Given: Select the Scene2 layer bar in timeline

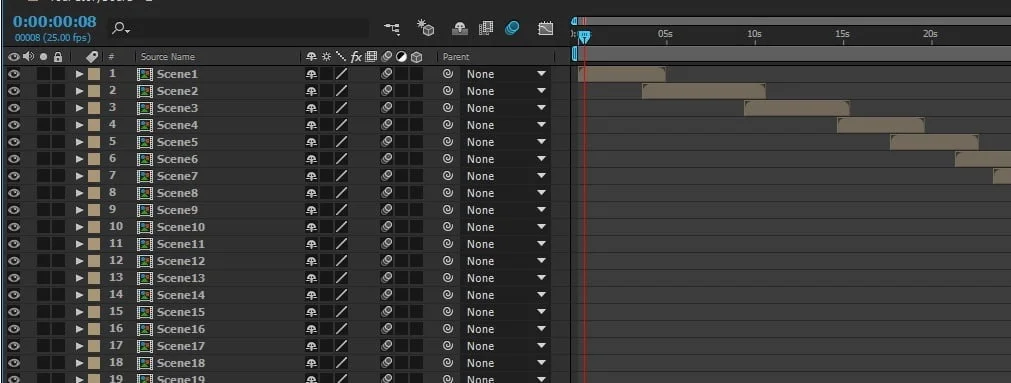Looking at the screenshot, I should [703, 91].
